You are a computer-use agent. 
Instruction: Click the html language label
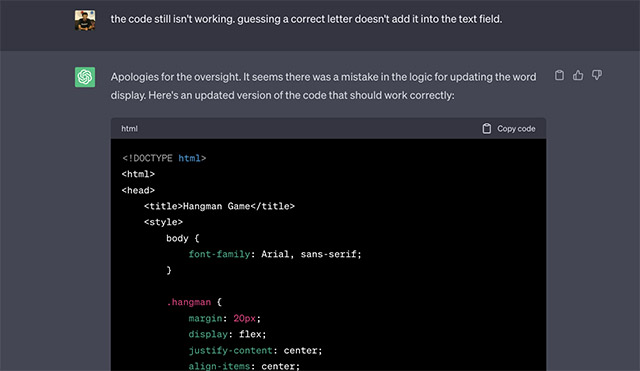tap(129, 129)
